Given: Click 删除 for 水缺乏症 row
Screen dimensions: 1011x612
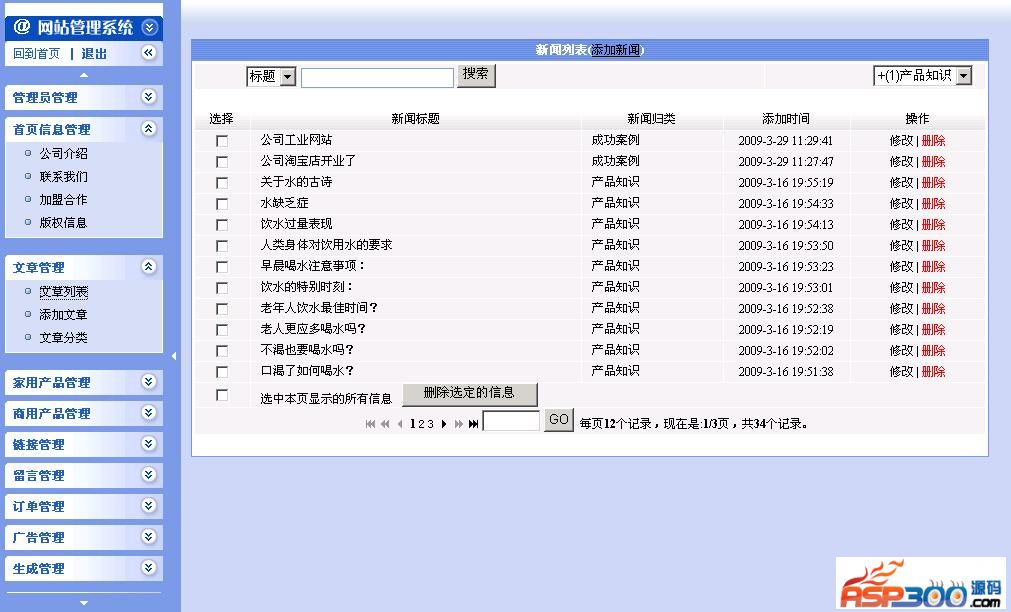Looking at the screenshot, I should (933, 204).
